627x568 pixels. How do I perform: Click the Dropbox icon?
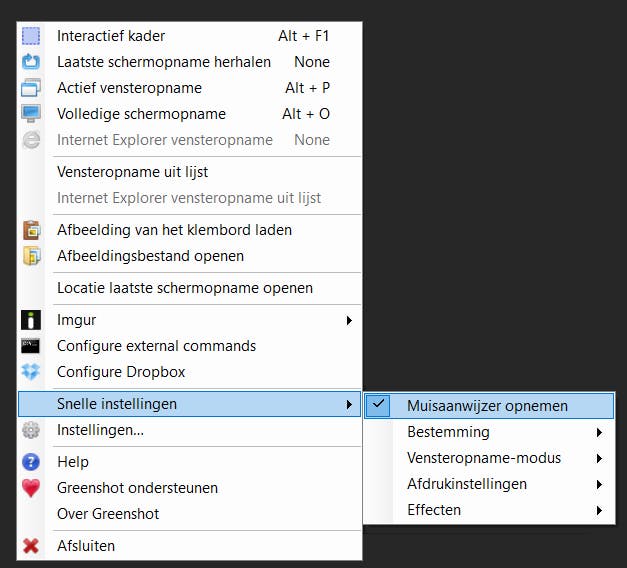pyautogui.click(x=31, y=372)
